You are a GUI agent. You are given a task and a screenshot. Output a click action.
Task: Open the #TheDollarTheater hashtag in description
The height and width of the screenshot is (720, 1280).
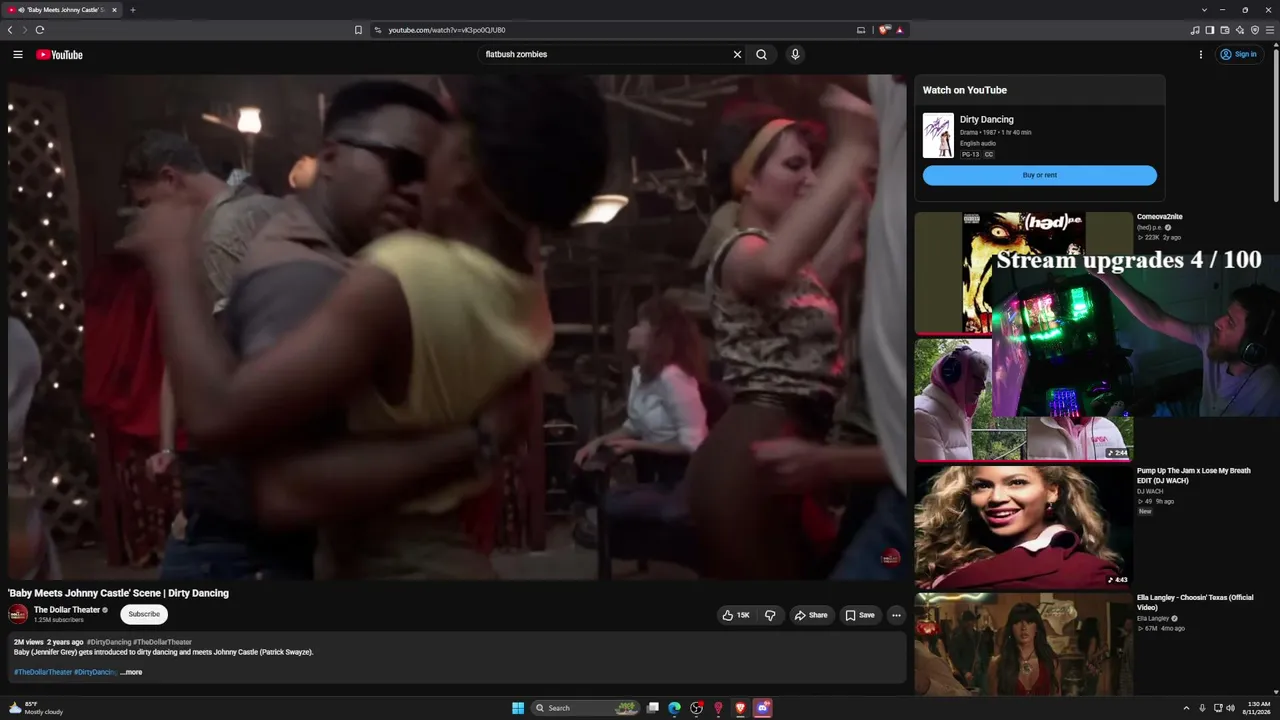pos(42,672)
